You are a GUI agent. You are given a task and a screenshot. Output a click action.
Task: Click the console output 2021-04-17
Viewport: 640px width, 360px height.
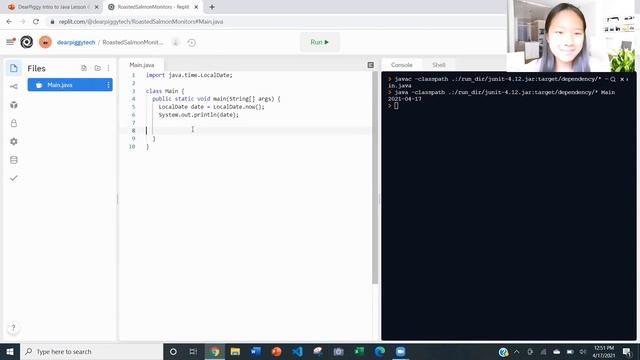pyautogui.click(x=404, y=99)
